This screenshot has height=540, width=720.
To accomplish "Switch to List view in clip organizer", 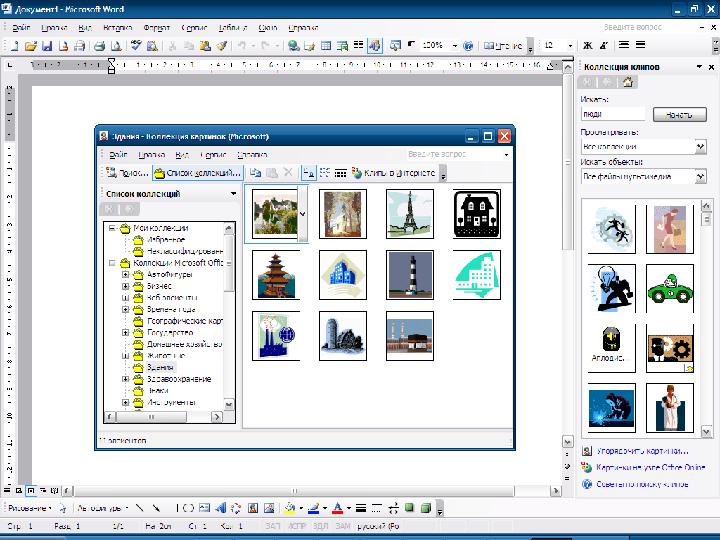I will pos(325,173).
